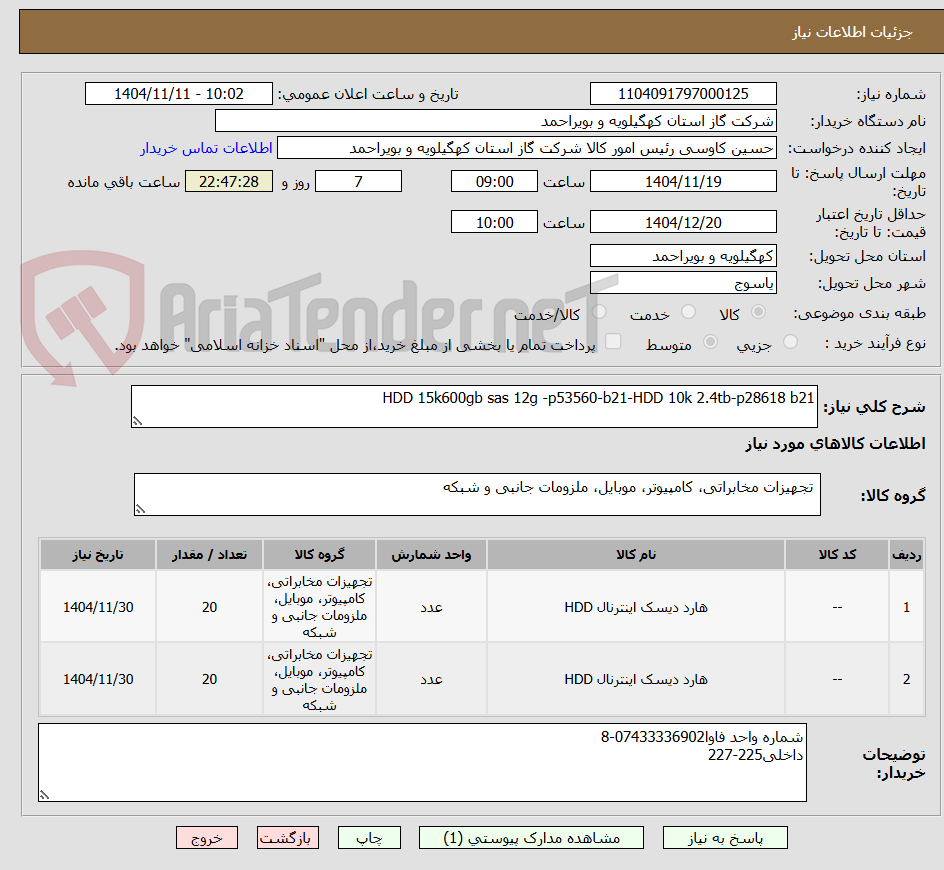944x870 pixels.
Task: Click the بازگشت back button
Action: pyautogui.click(x=288, y=837)
